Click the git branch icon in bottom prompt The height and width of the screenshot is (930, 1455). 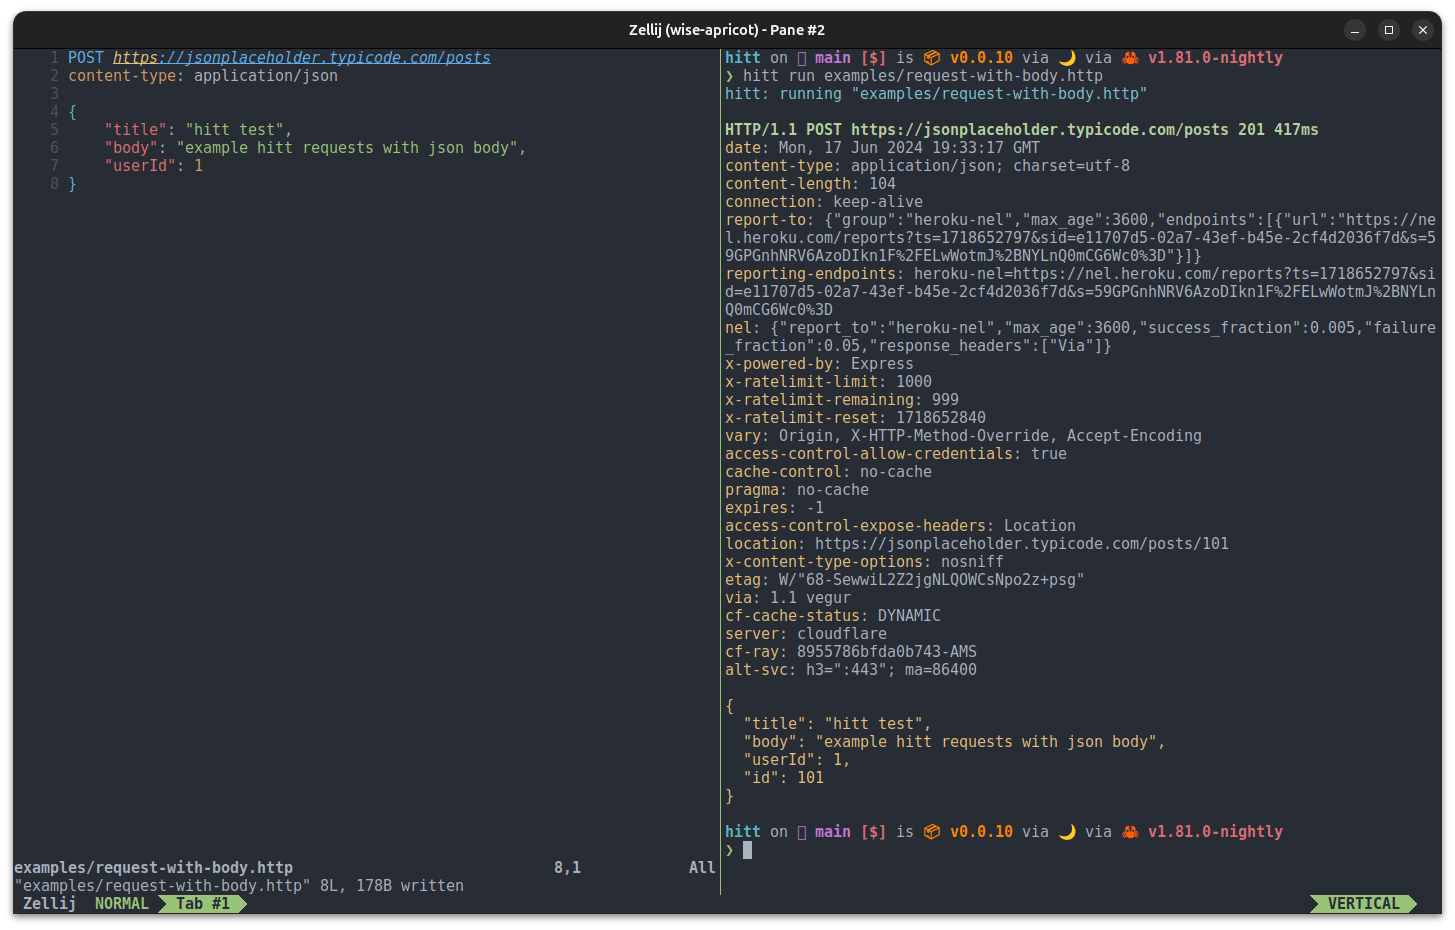tap(802, 832)
